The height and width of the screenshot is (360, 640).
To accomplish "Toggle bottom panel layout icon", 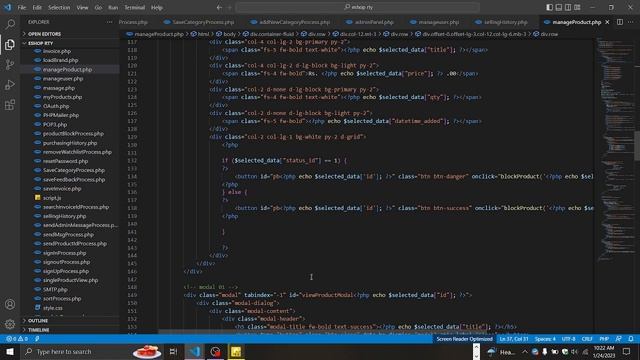I will tap(559, 7).
